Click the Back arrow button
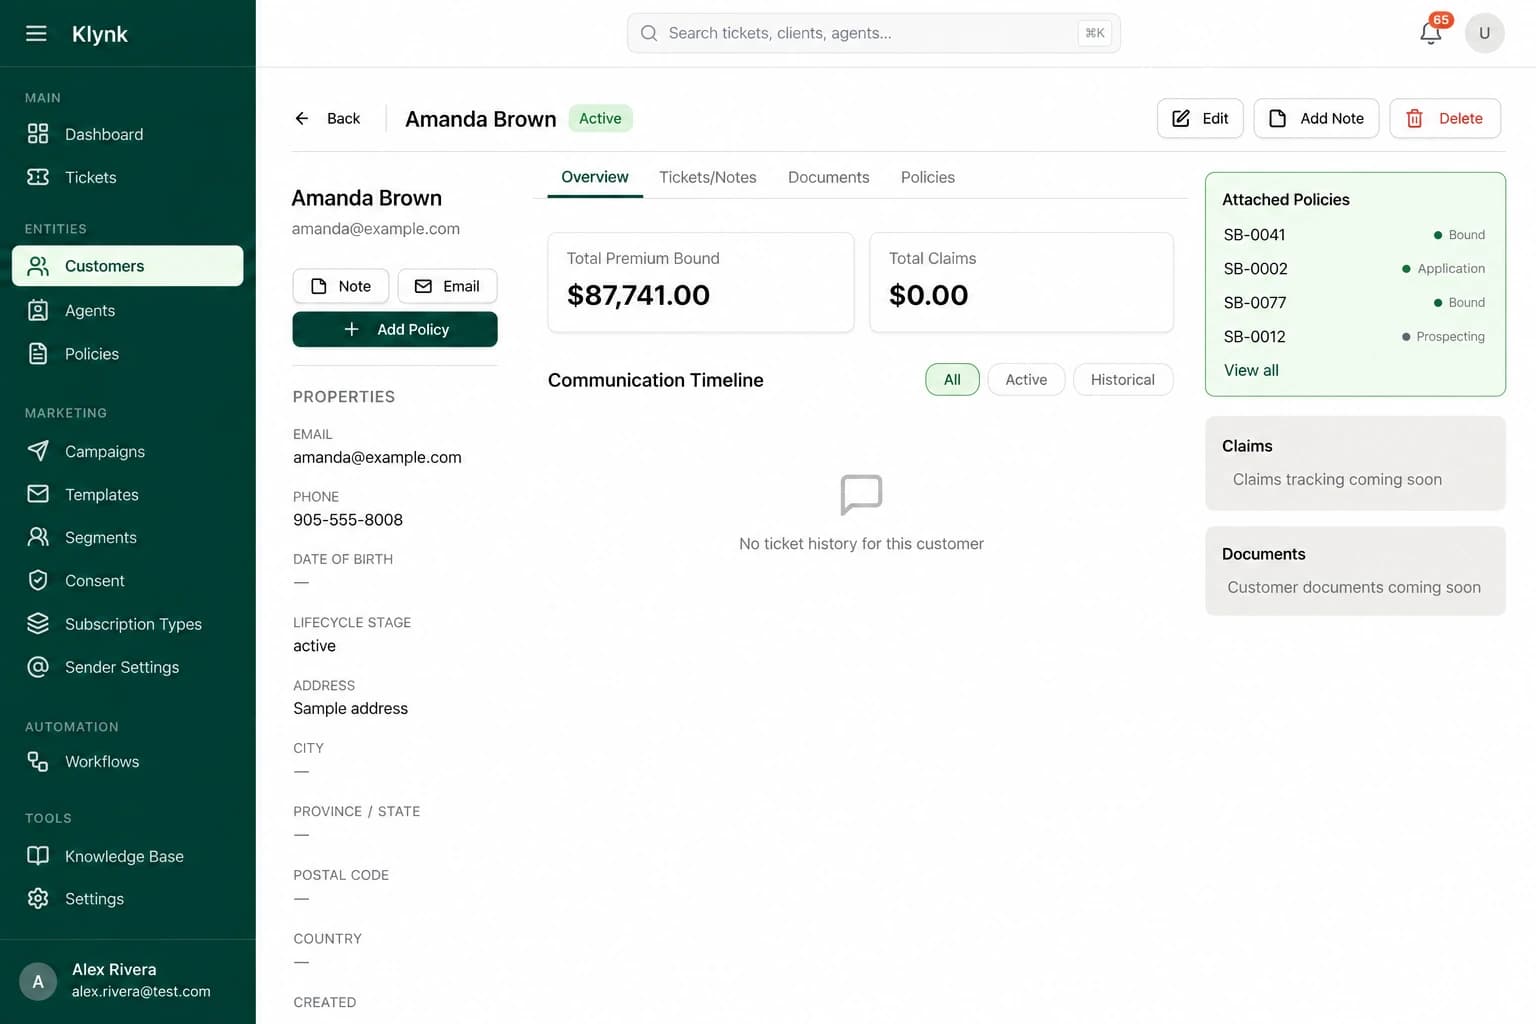Image resolution: width=1536 pixels, height=1024 pixels. (x=328, y=118)
